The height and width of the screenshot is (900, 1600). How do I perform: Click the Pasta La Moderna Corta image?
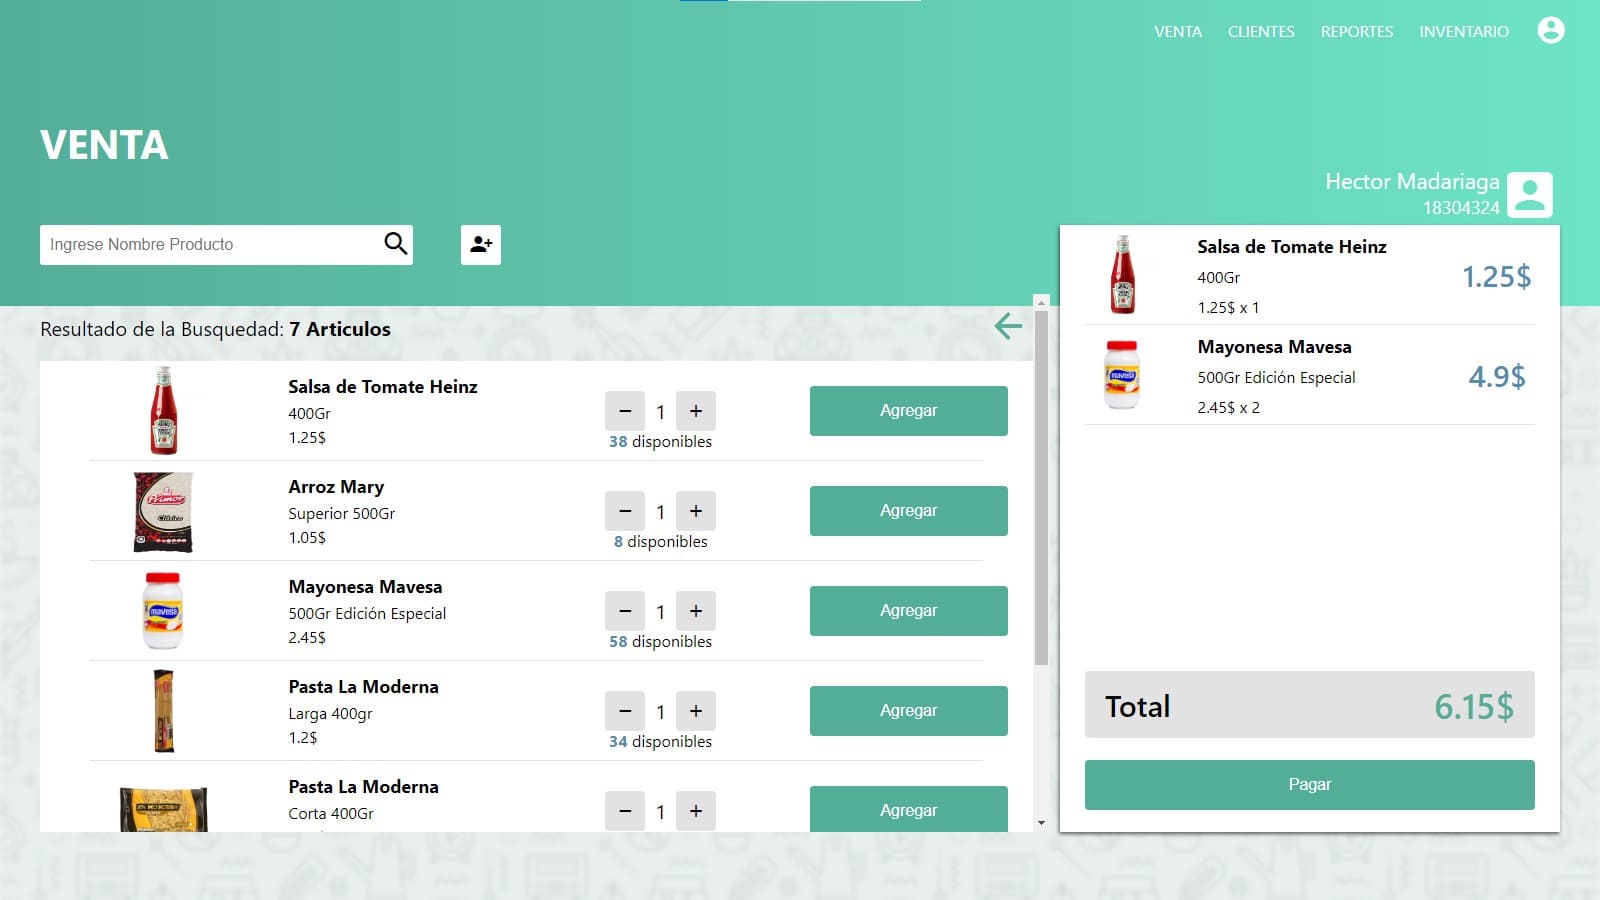click(x=163, y=809)
